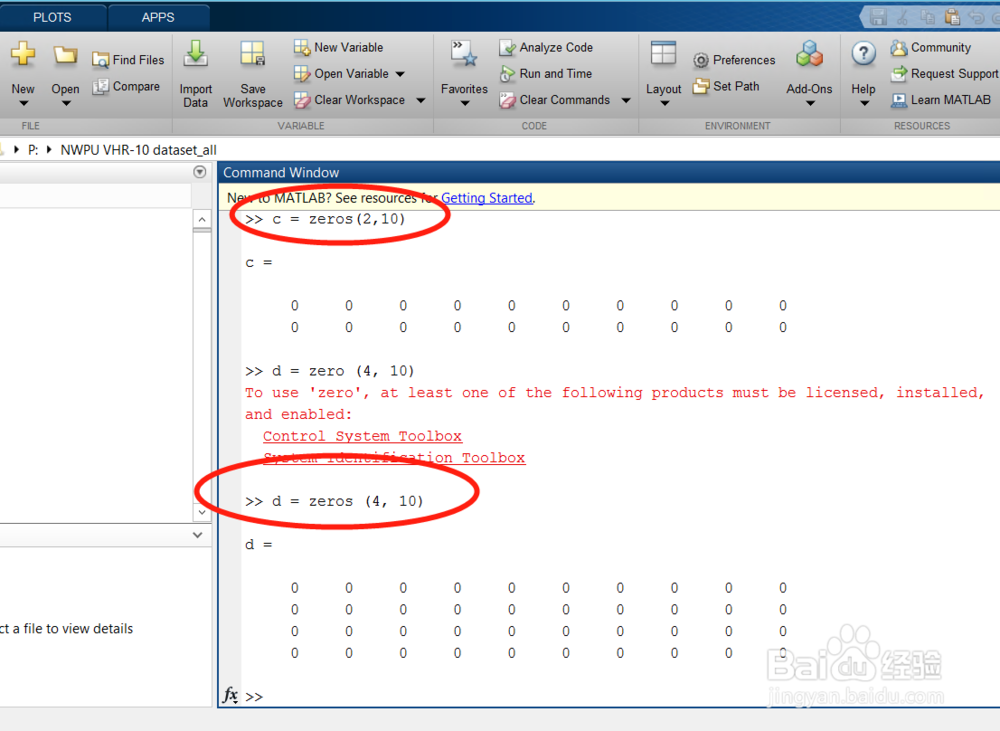Click the fx function browser icon
Screen dimensions: 1000x731
click(x=230, y=695)
